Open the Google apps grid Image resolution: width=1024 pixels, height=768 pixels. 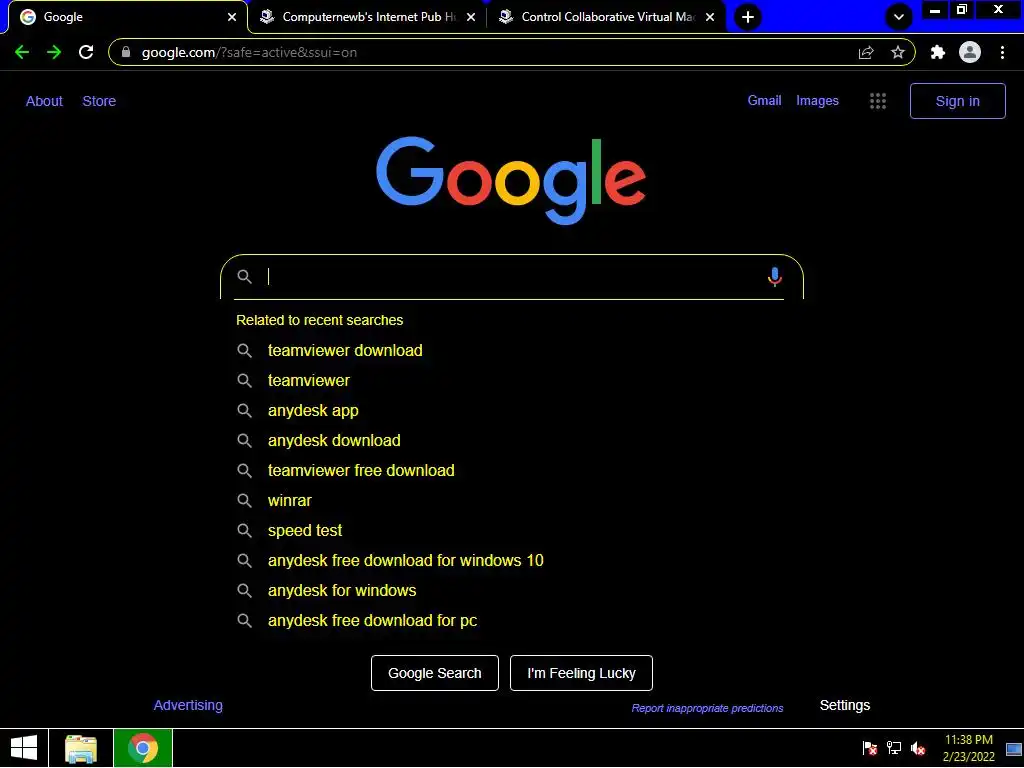point(878,101)
